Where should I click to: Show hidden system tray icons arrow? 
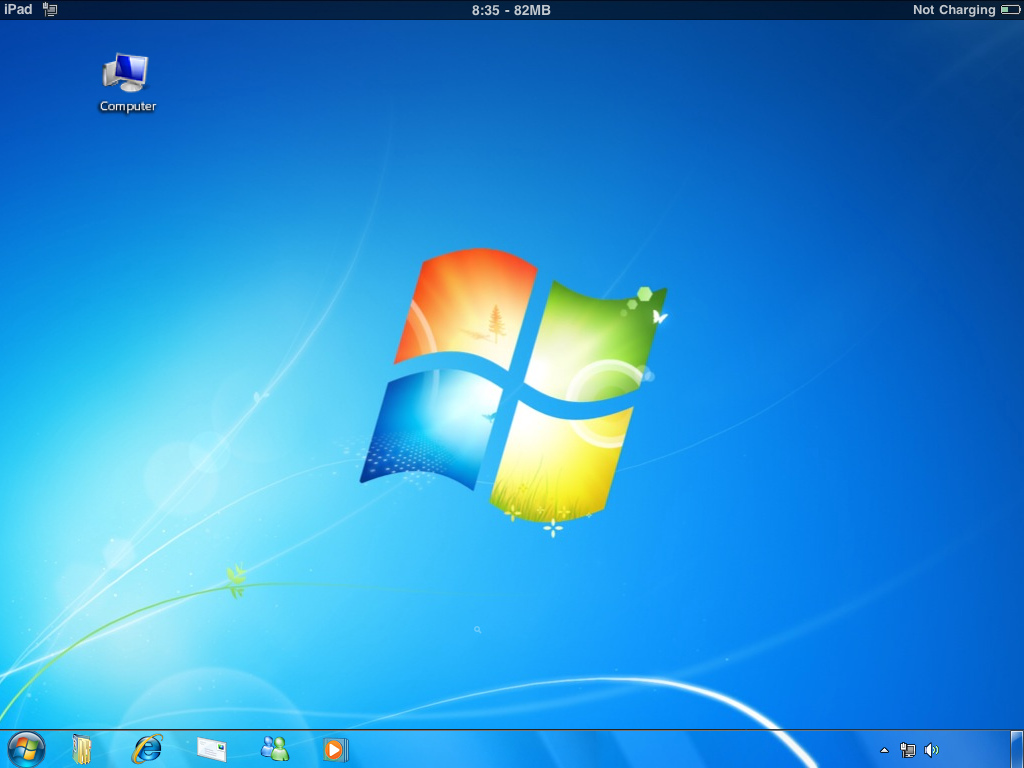884,750
